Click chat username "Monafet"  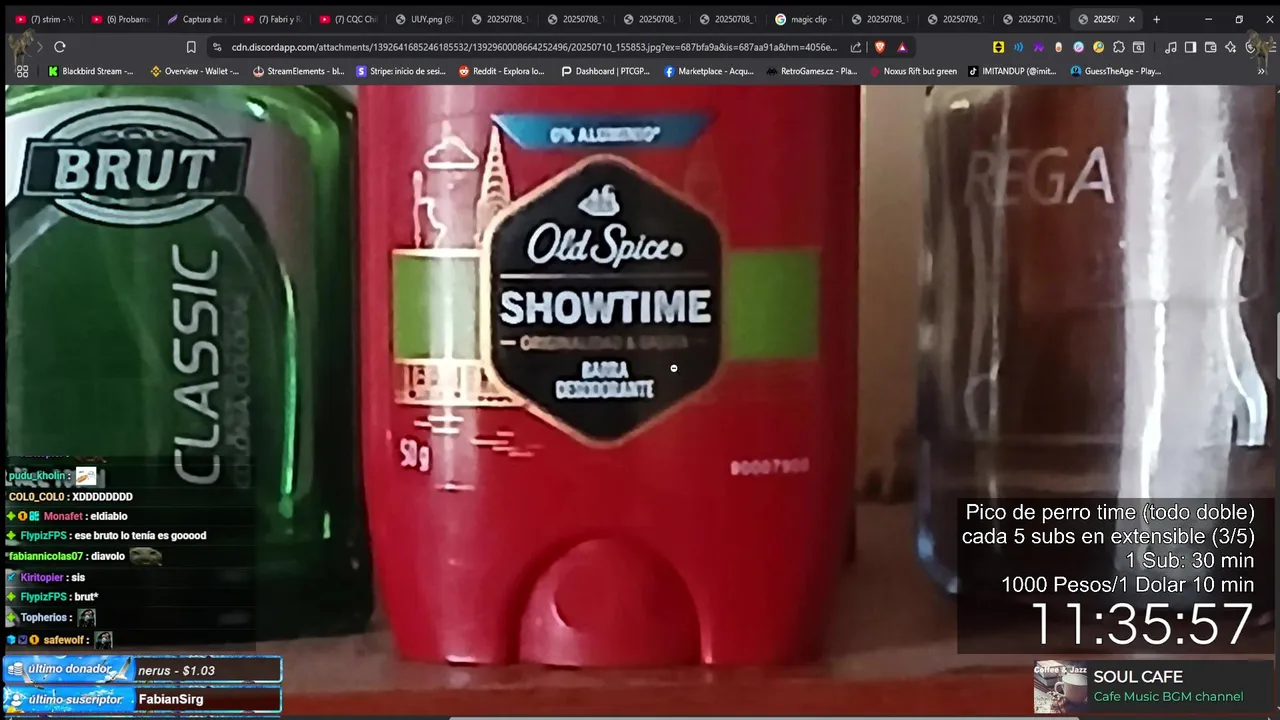[x=63, y=516]
